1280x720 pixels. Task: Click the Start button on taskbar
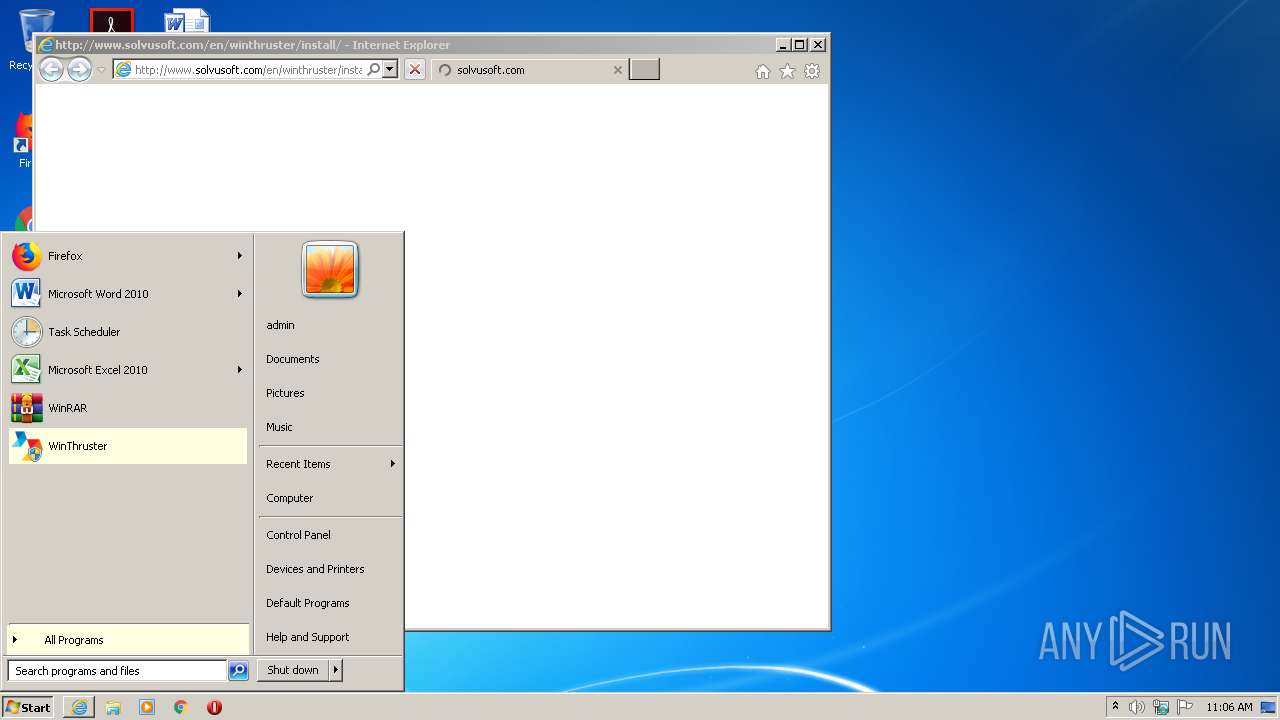tap(28, 707)
